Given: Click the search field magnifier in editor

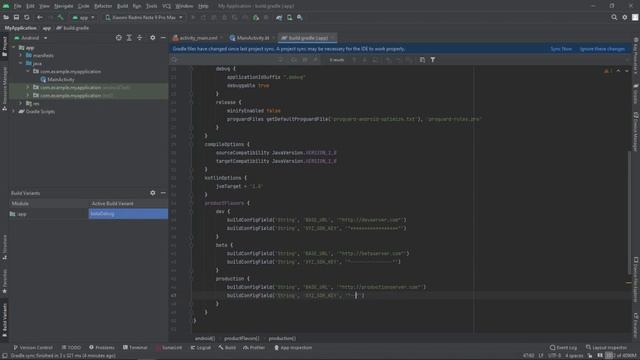Looking at the screenshot, I should click(x=174, y=60).
